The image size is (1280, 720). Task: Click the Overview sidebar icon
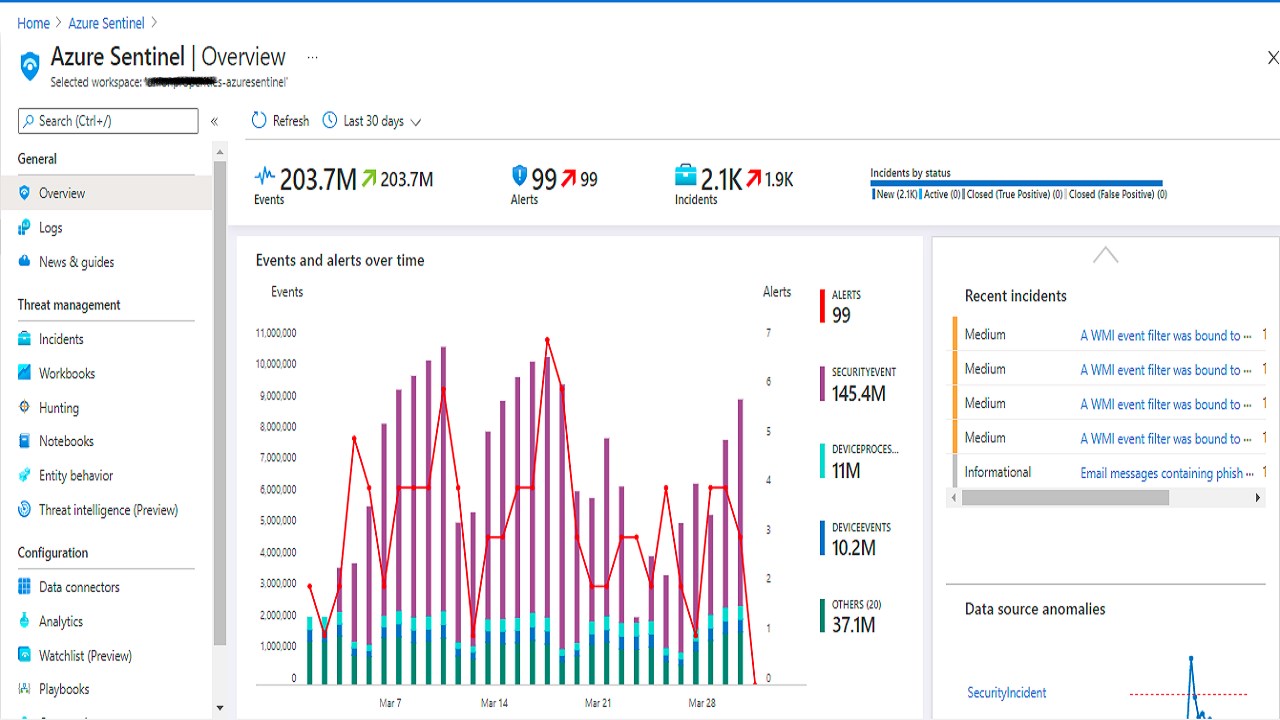(x=25, y=193)
